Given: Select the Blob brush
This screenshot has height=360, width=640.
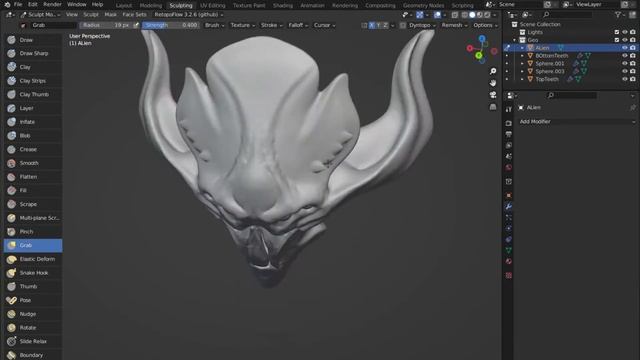Looking at the screenshot, I should (x=33, y=136).
